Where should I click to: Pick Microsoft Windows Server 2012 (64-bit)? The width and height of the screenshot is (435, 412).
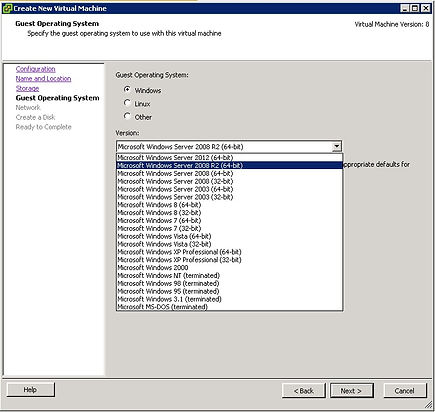pos(229,157)
